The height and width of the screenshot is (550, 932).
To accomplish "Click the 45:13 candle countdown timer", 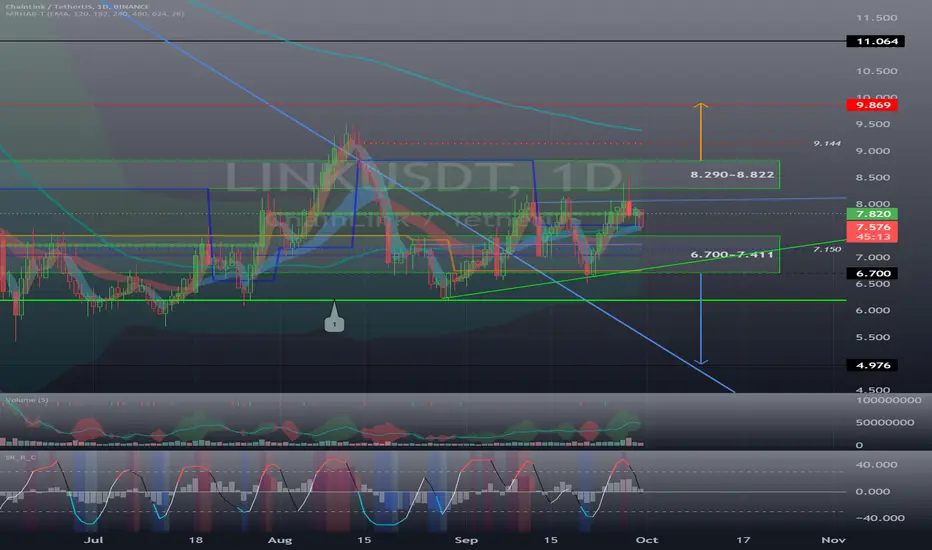I will click(x=872, y=237).
